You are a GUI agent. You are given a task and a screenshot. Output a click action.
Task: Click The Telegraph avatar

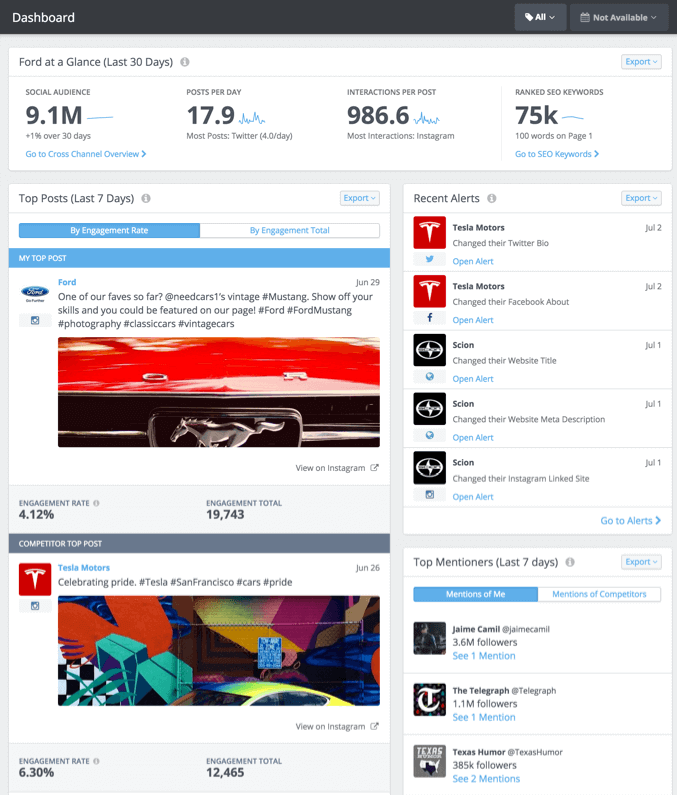click(x=430, y=700)
